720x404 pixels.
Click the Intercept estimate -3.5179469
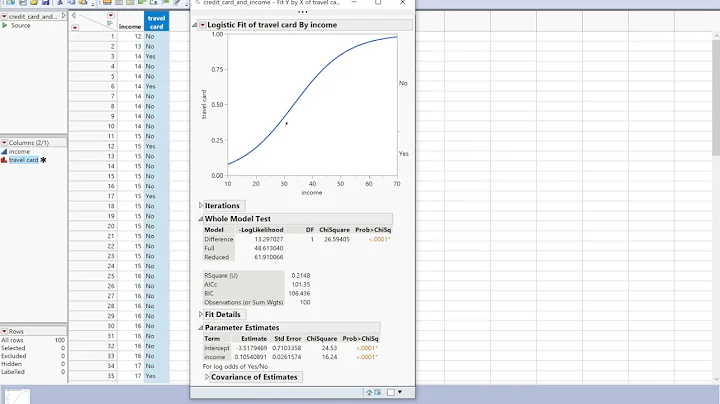(251, 348)
